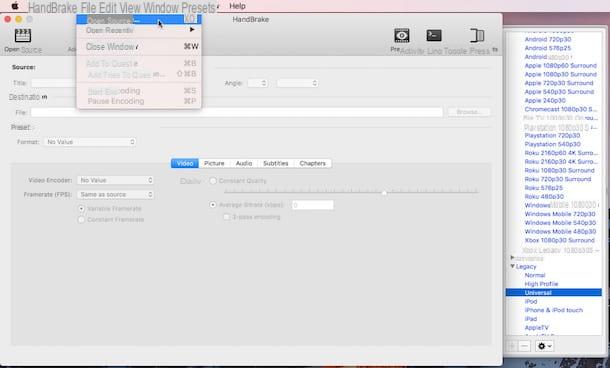Viewport: 610px width, 368px height.
Task: Select Average Bitrate radio button
Action: [213, 205]
